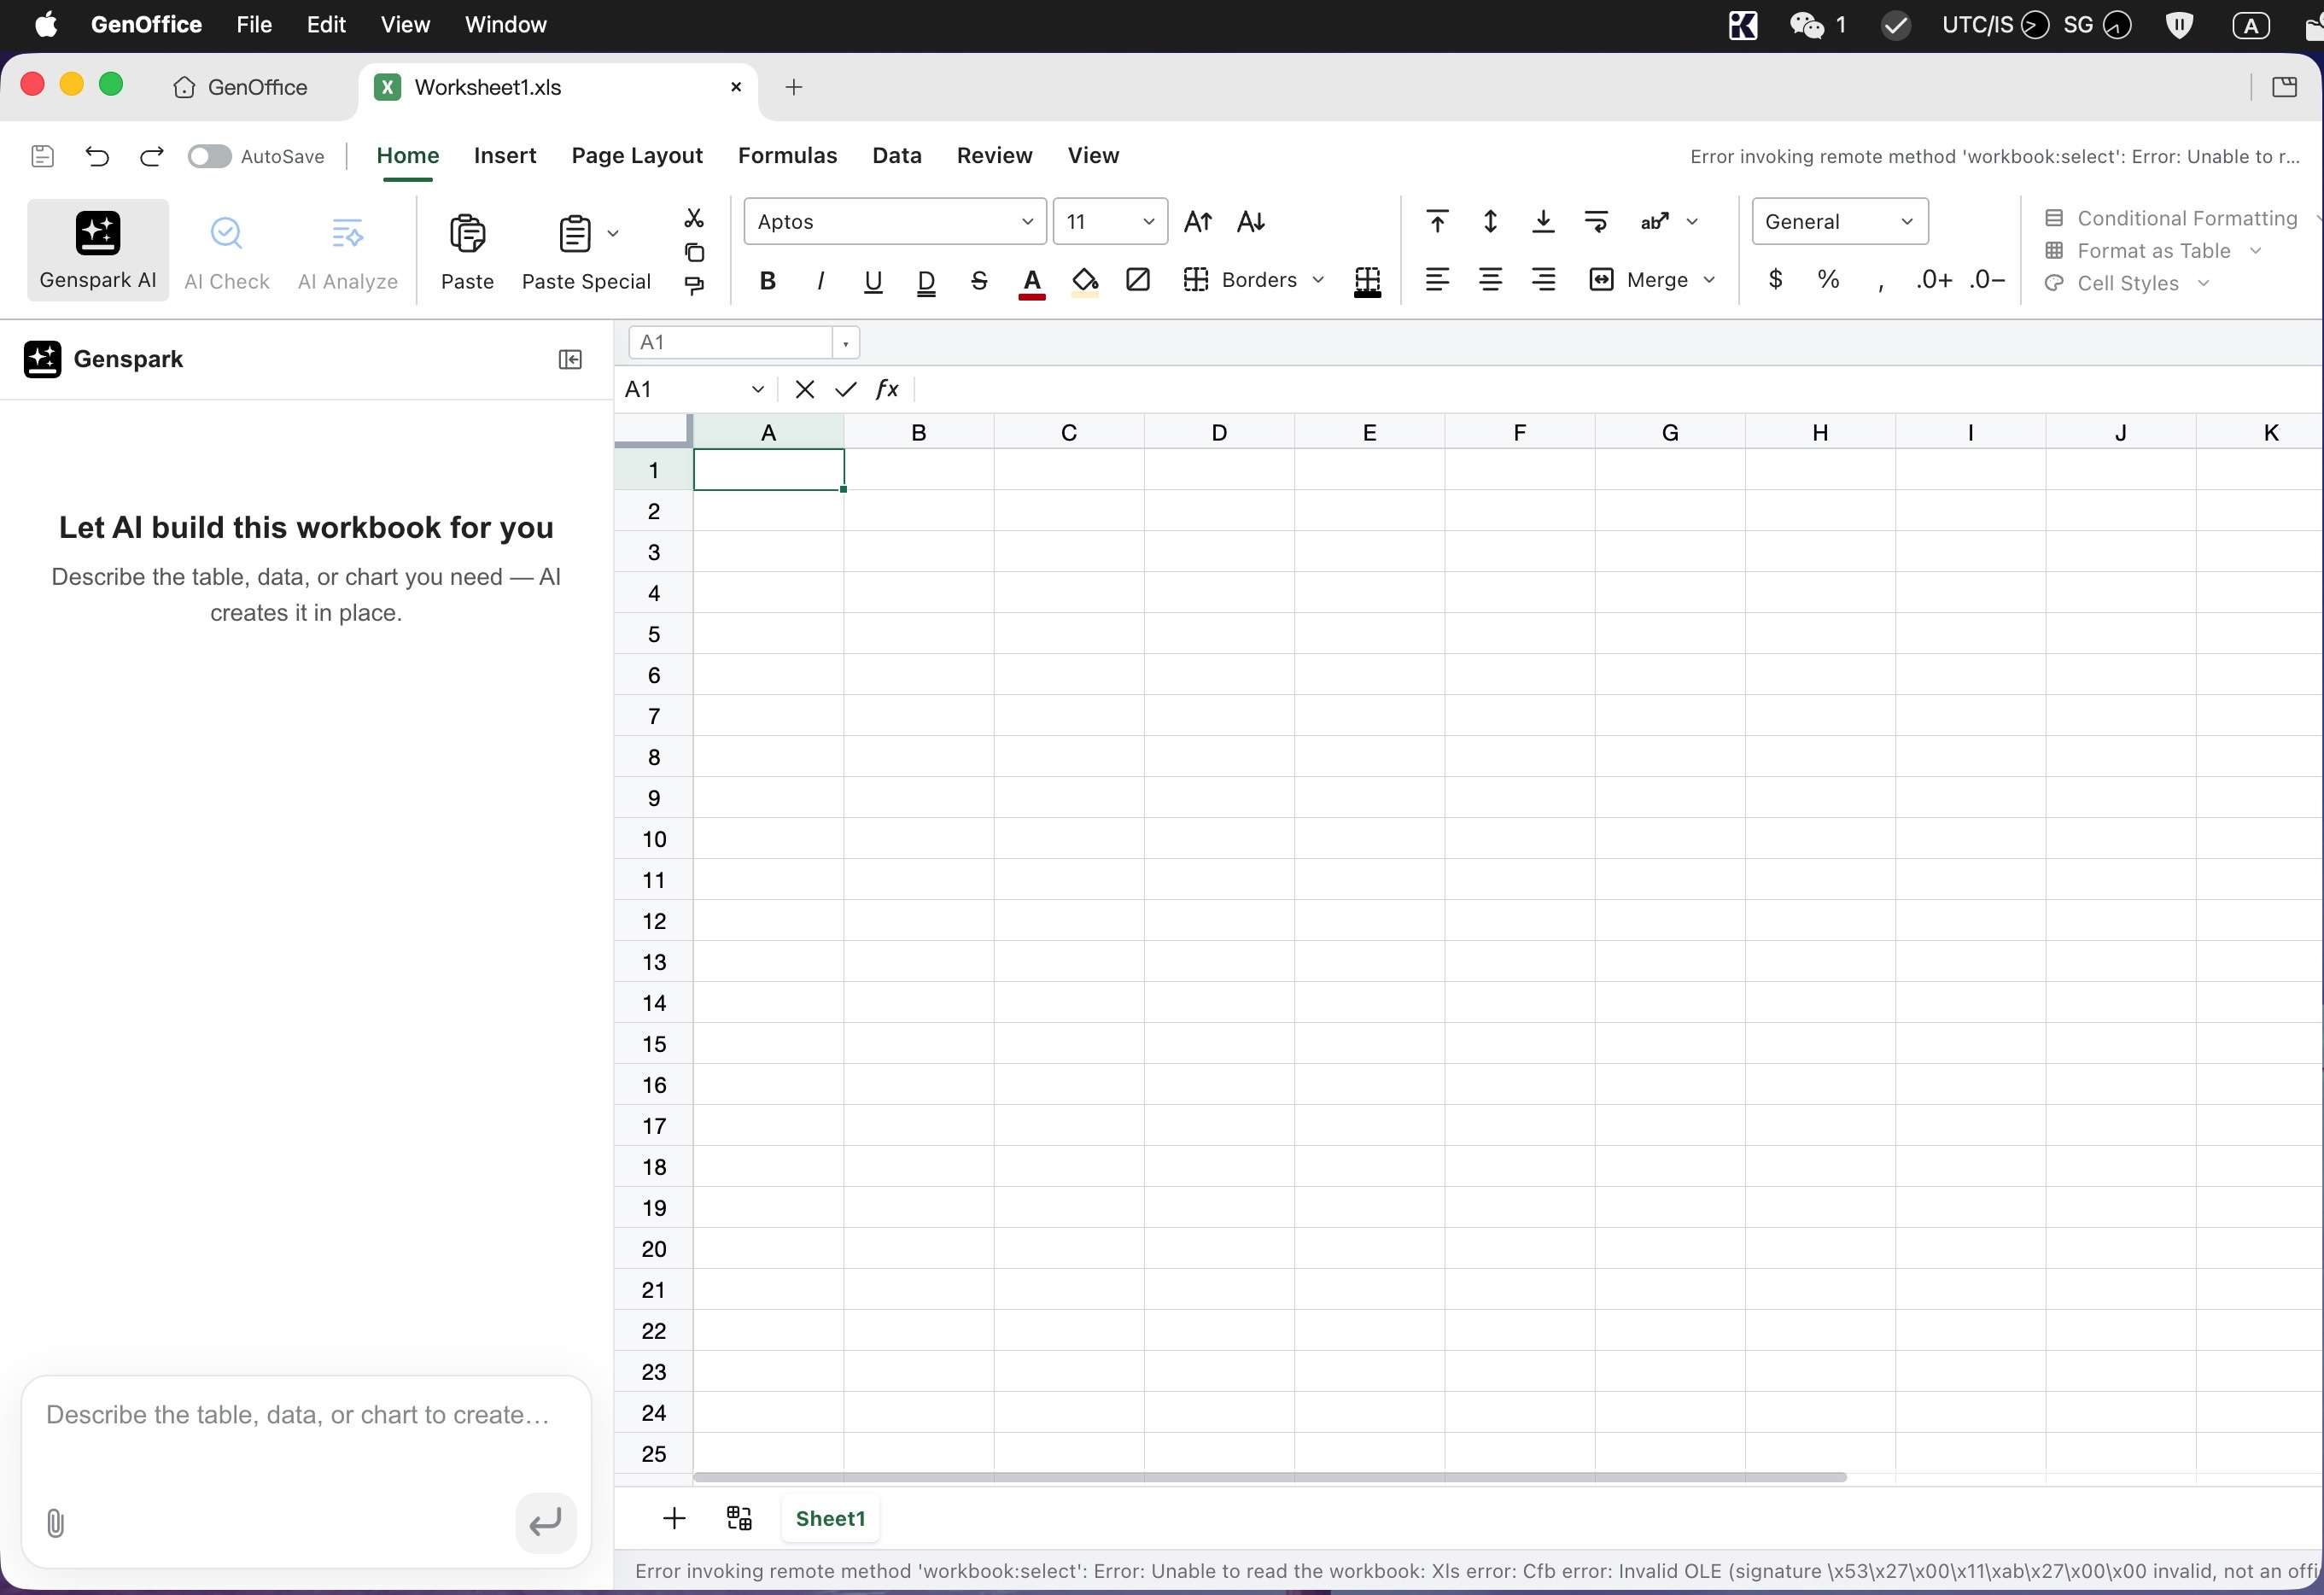The height and width of the screenshot is (1595, 2324).
Task: Toggle Bold formatting
Action: point(767,280)
